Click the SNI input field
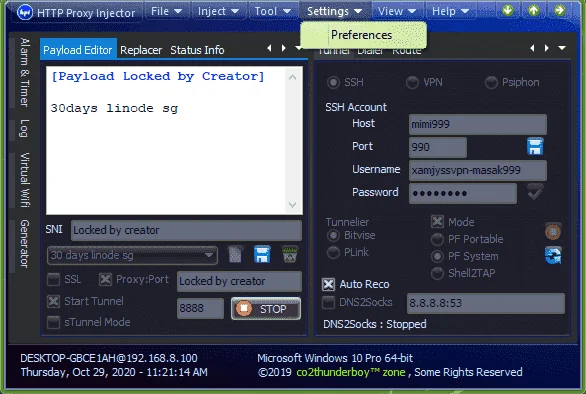Viewport: 586px width, 394px height. (x=186, y=230)
